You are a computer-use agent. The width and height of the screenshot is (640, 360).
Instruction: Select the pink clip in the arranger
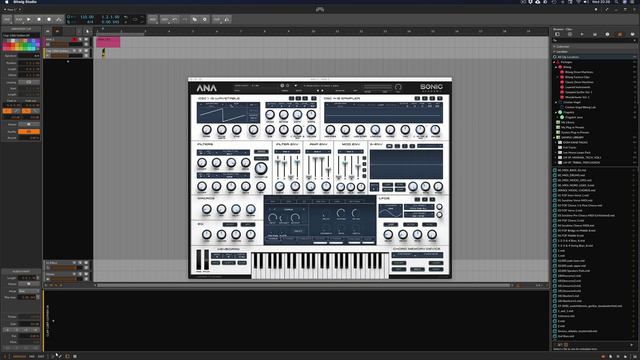point(108,42)
